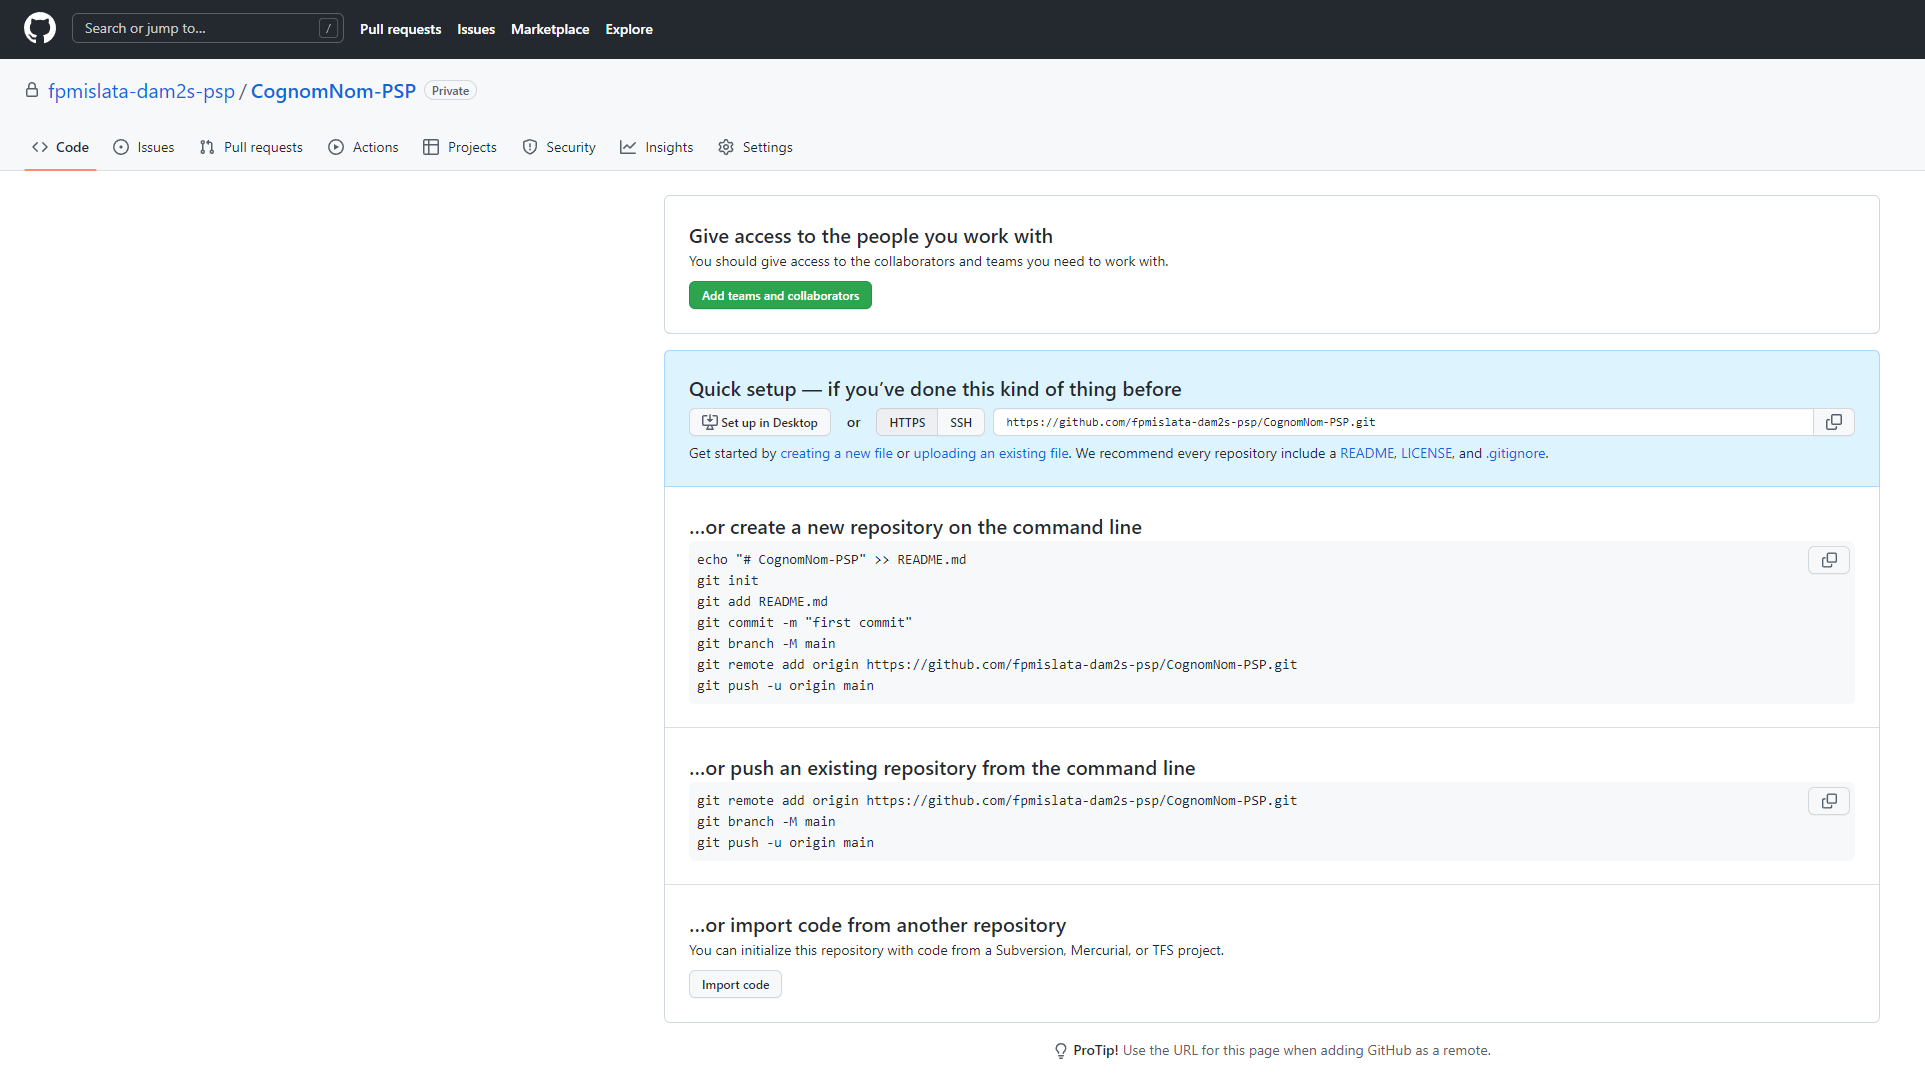Click Set up in Desktop button

coord(760,422)
